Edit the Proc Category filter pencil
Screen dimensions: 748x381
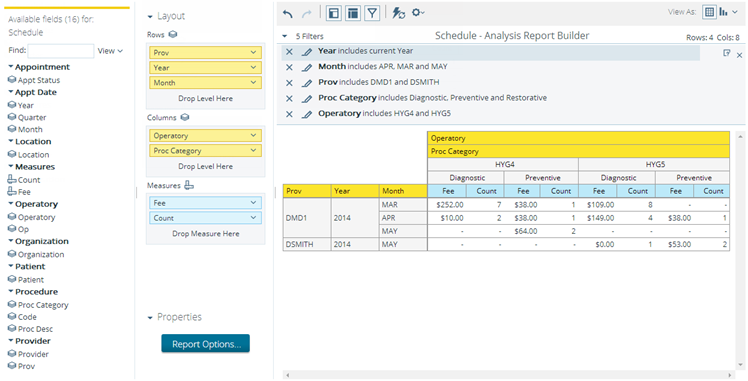pyautogui.click(x=307, y=99)
